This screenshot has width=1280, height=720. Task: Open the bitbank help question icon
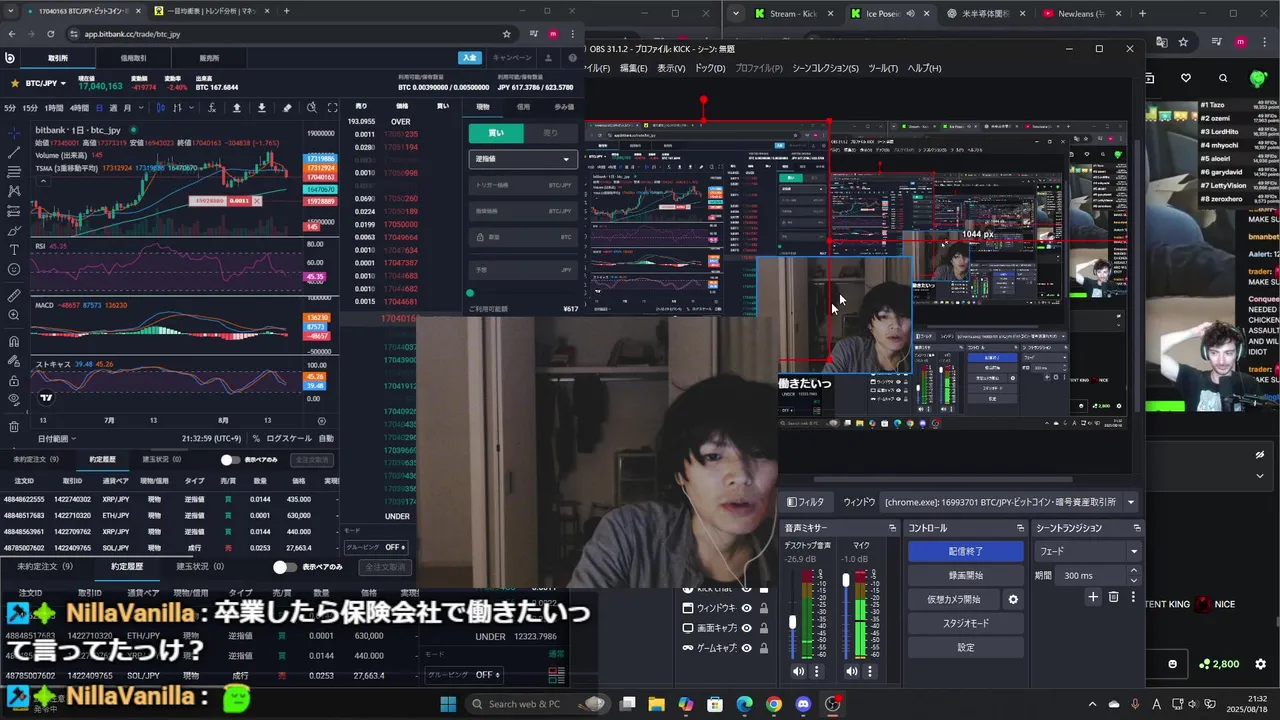pos(572,58)
